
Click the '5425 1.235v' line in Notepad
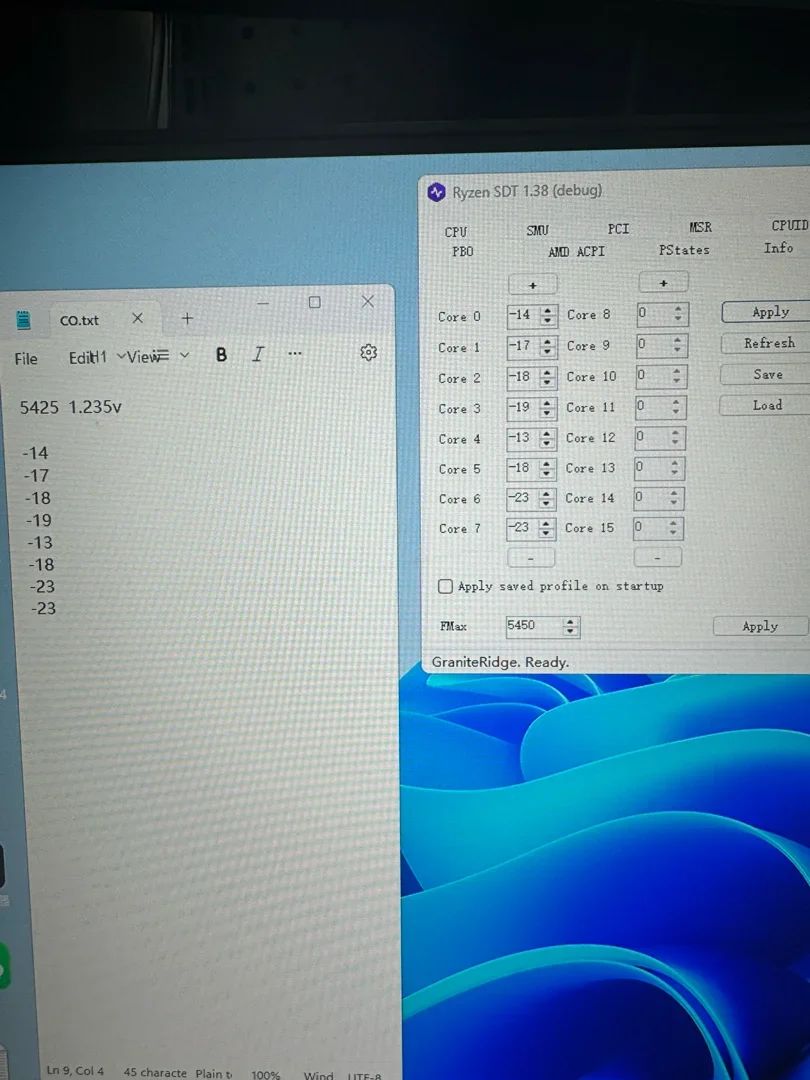71,407
